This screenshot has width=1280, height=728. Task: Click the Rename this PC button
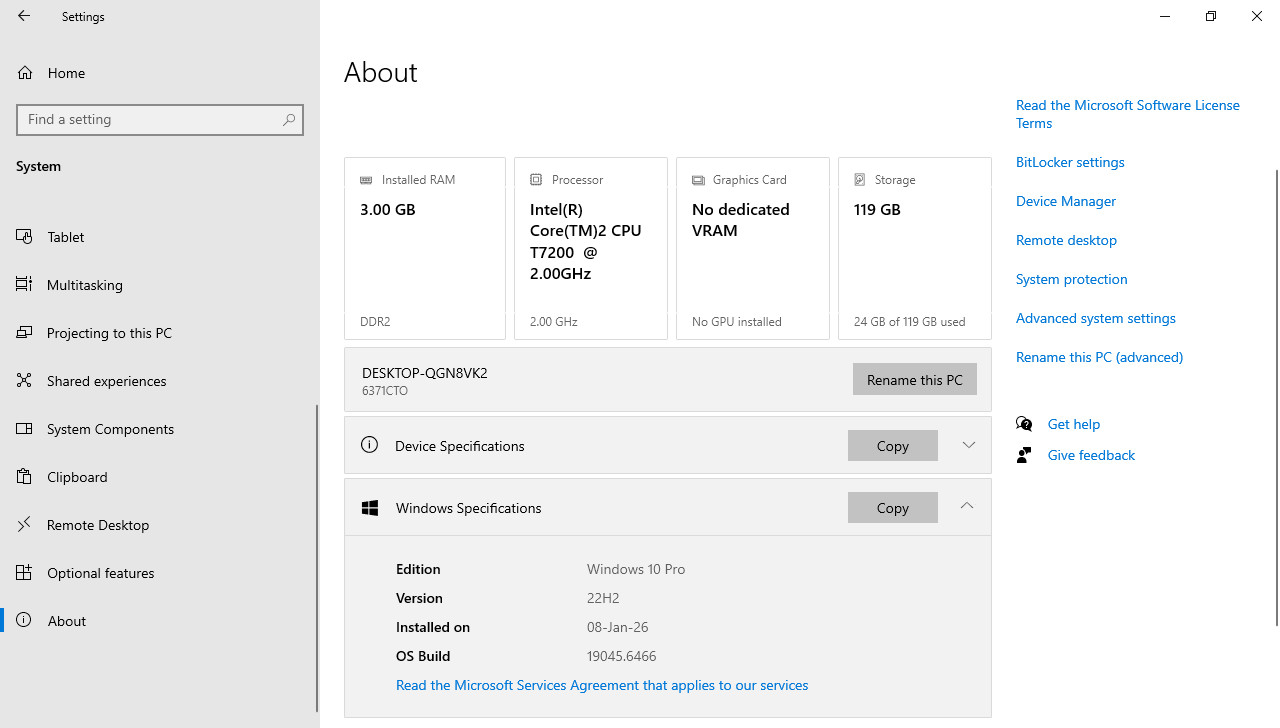(915, 379)
